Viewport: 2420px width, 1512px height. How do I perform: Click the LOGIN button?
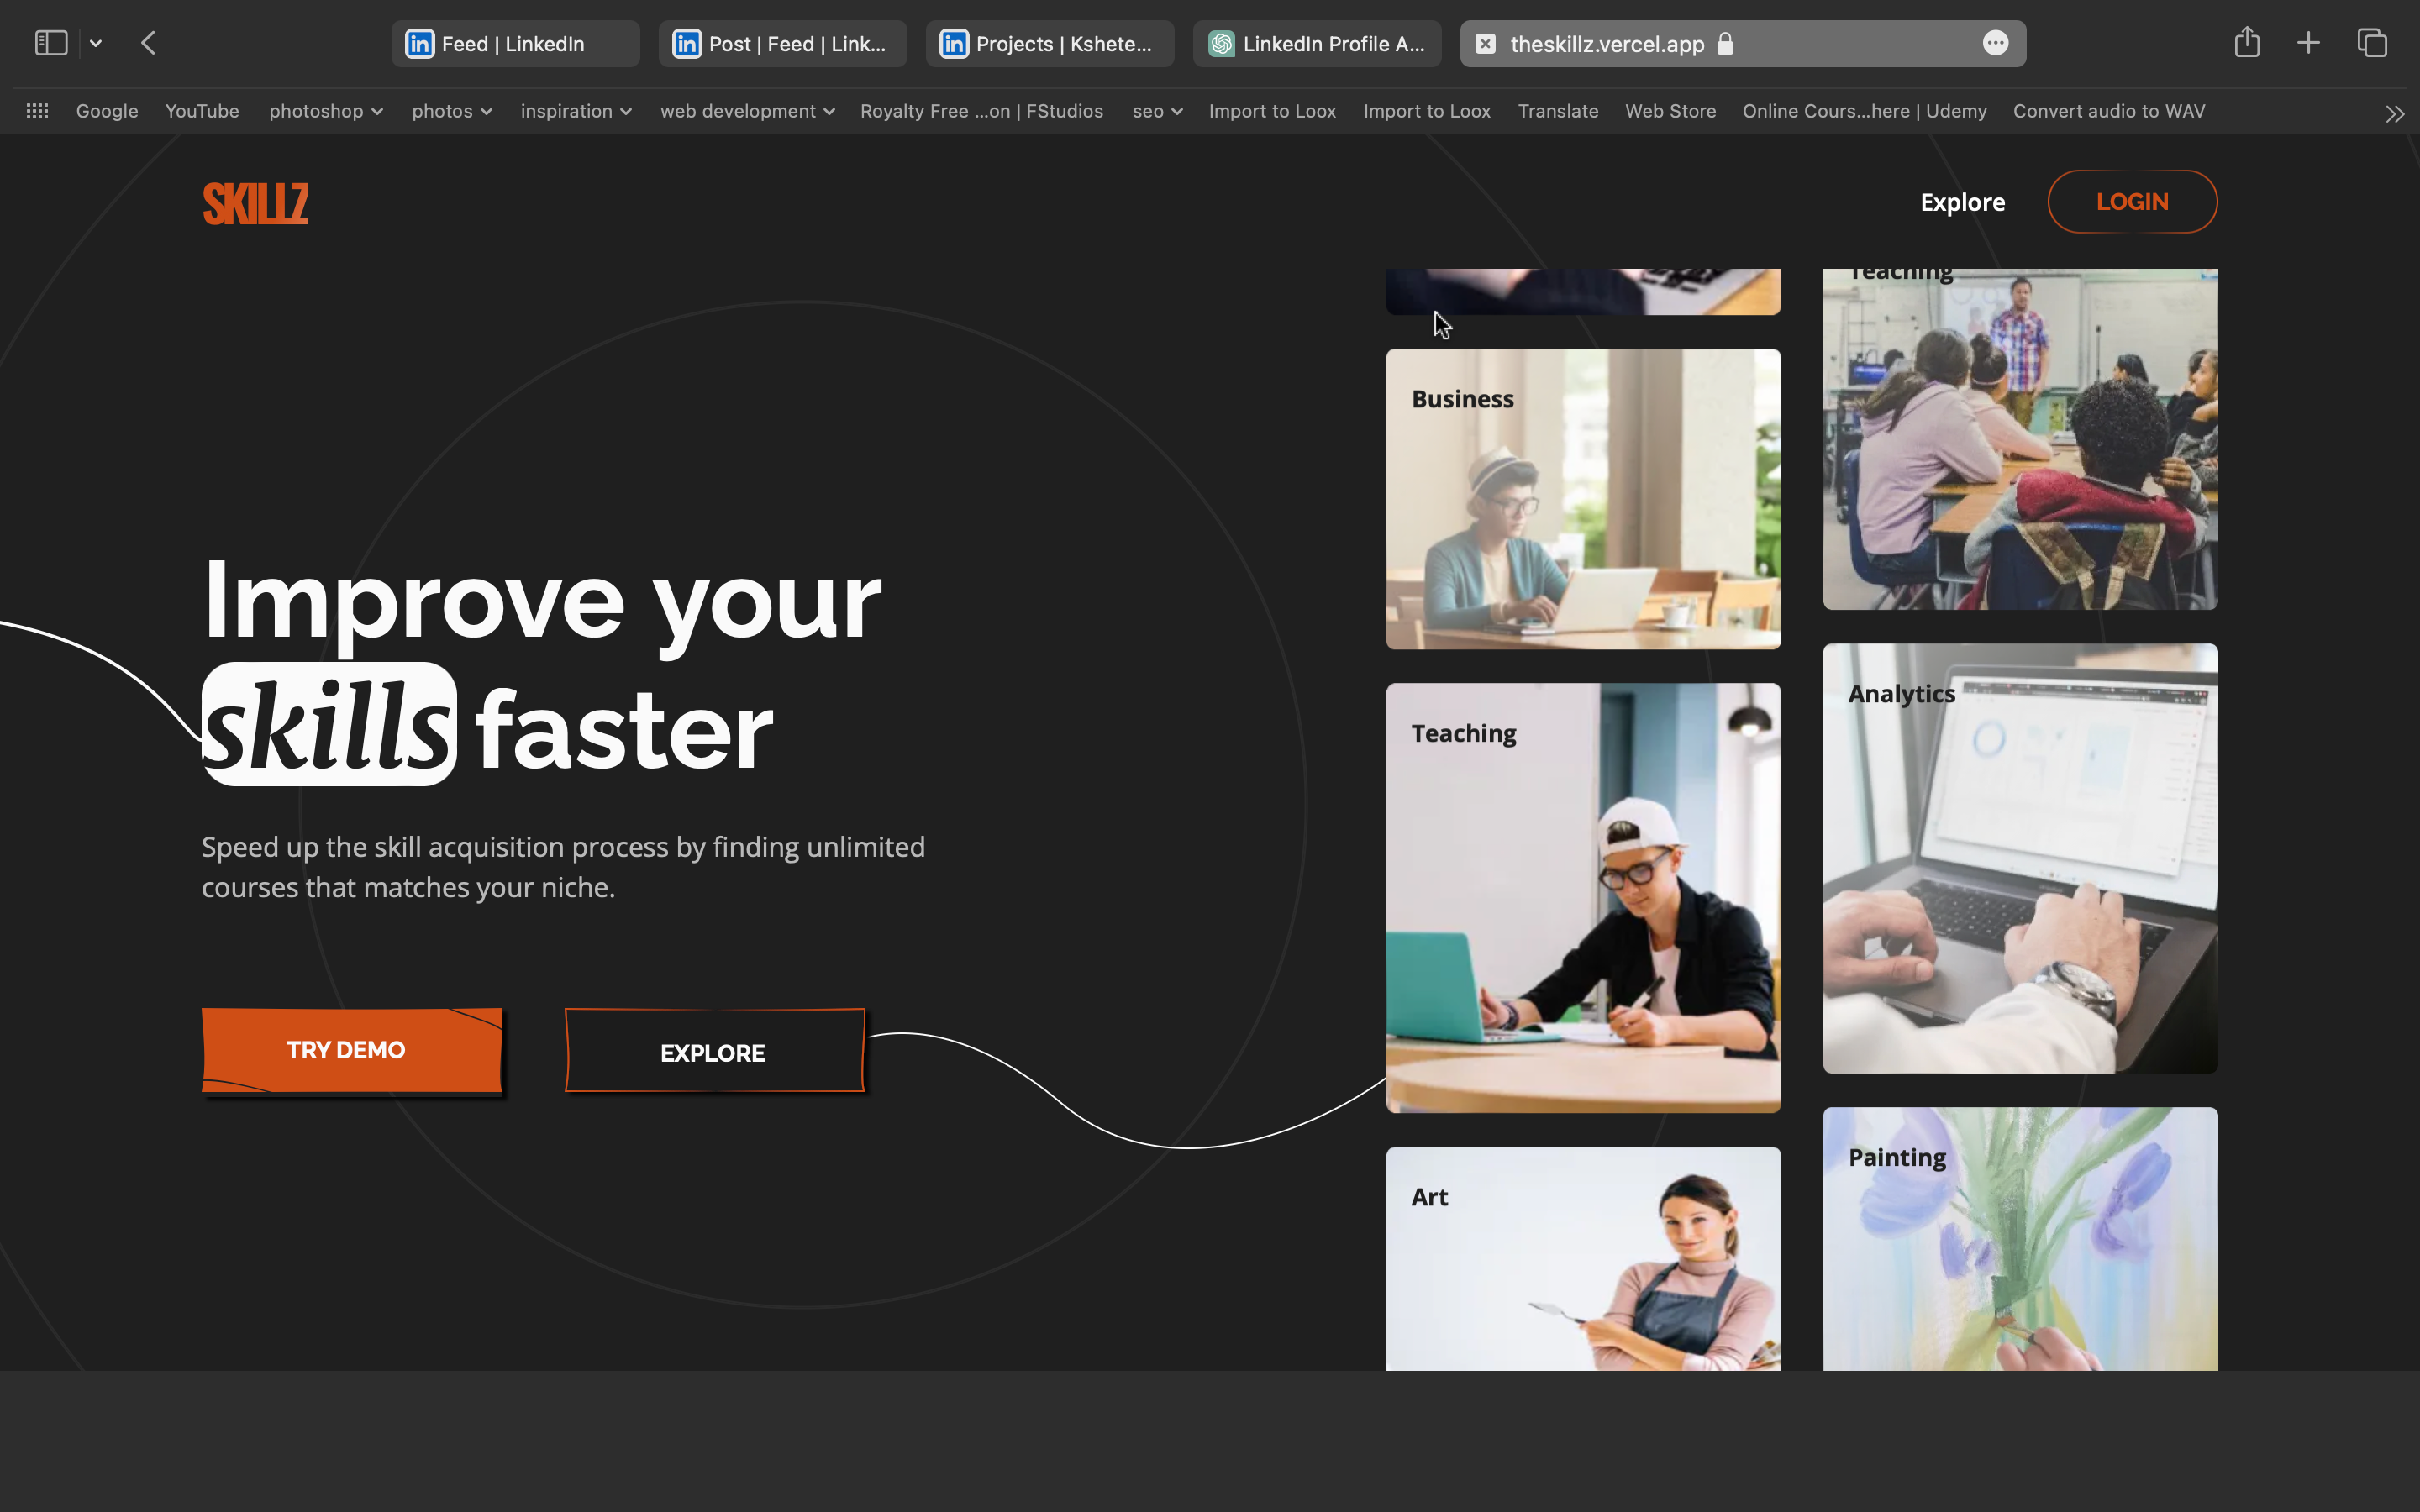[x=2131, y=202]
